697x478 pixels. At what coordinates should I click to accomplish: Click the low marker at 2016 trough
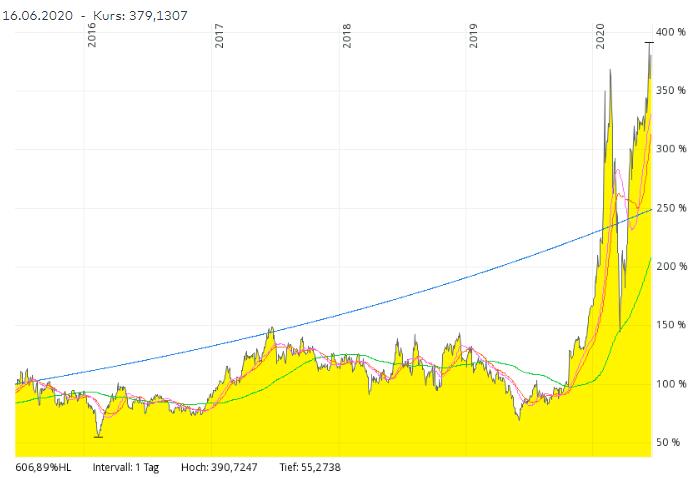tap(99, 437)
